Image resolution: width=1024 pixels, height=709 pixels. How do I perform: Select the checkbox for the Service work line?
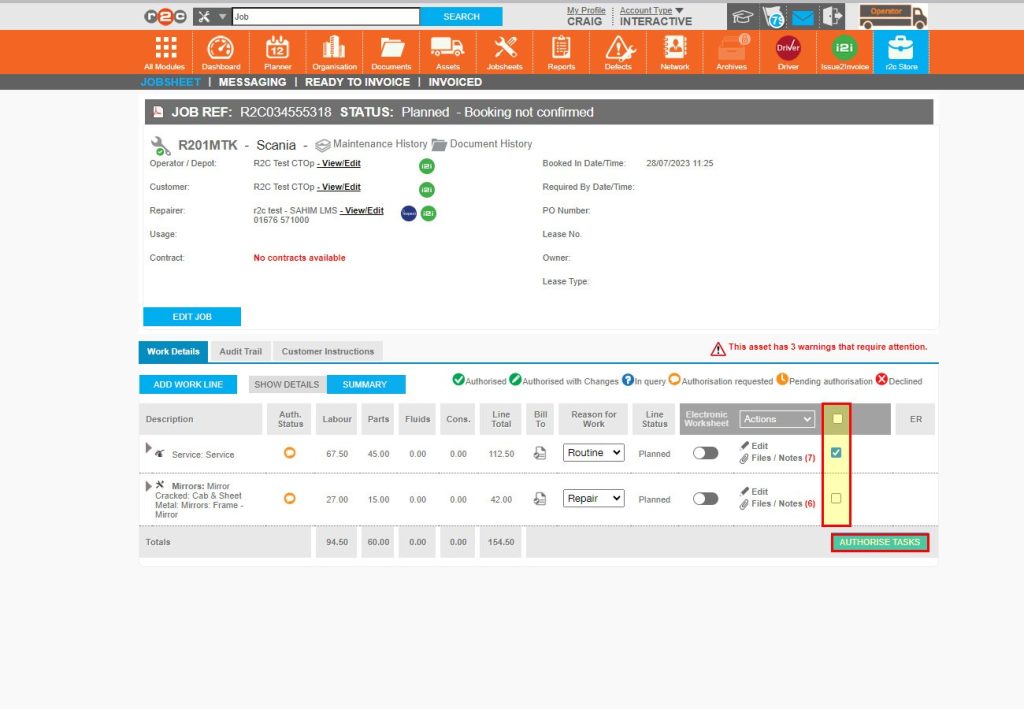pyautogui.click(x=837, y=453)
